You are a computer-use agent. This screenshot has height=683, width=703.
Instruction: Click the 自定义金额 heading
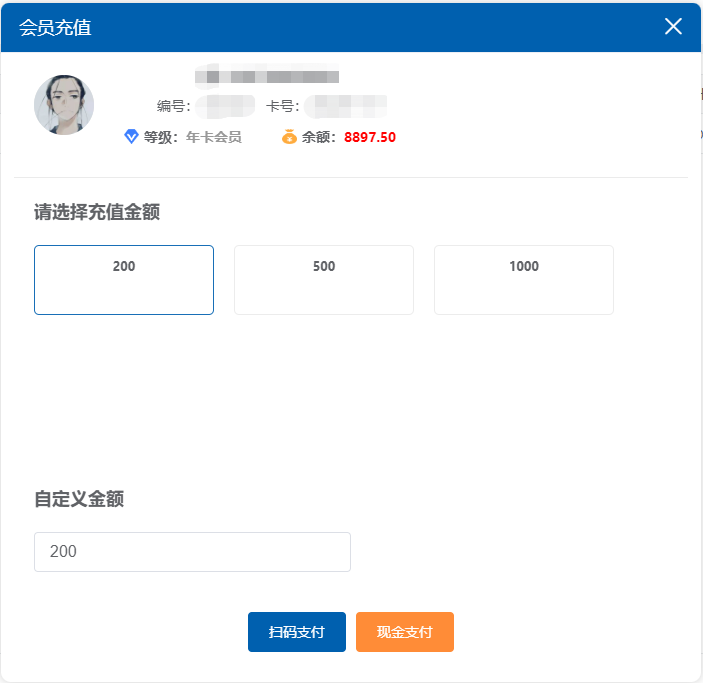pos(79,499)
